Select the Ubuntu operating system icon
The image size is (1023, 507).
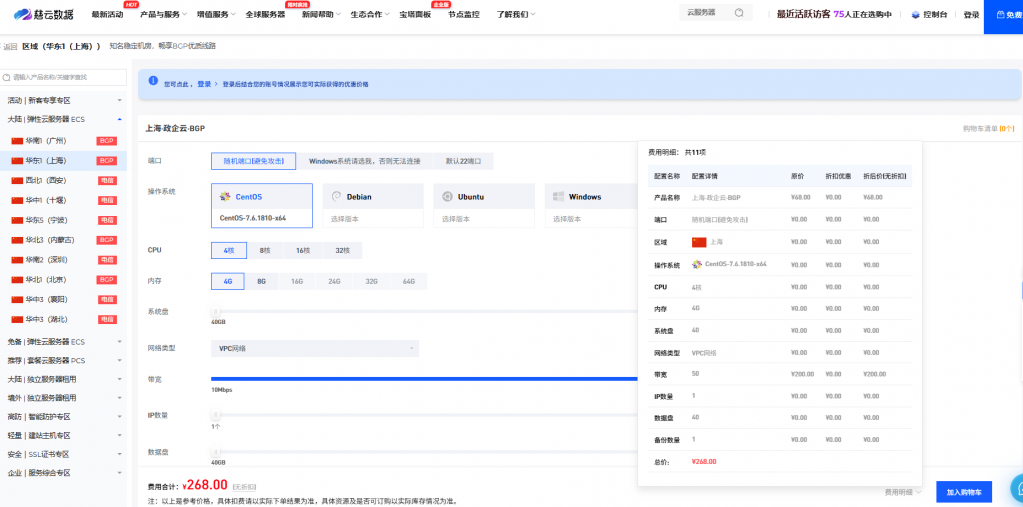pyautogui.click(x=449, y=197)
